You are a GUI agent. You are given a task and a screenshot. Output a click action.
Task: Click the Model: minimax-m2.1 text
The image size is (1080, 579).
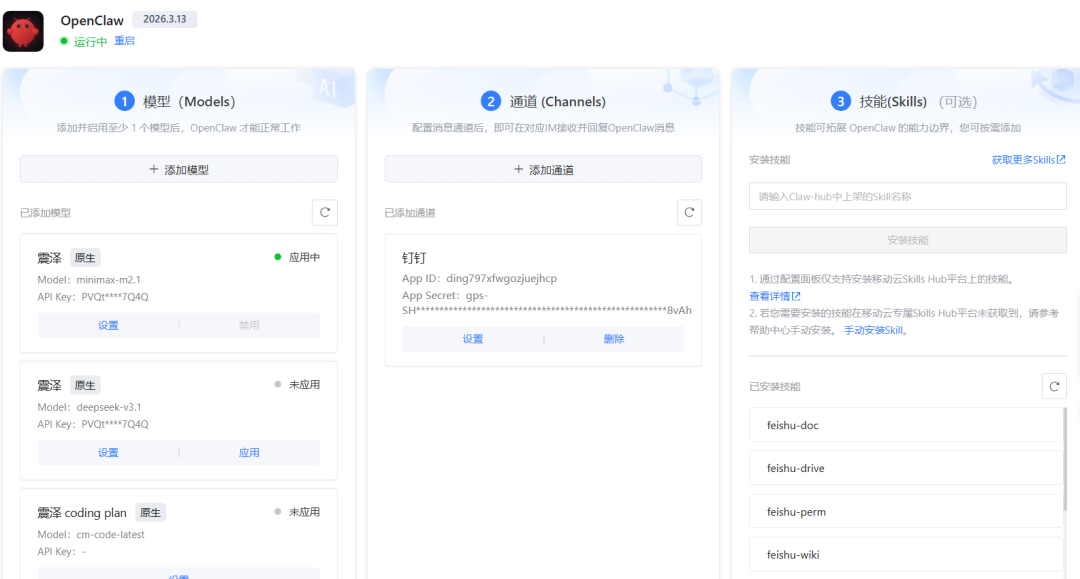click(x=89, y=280)
